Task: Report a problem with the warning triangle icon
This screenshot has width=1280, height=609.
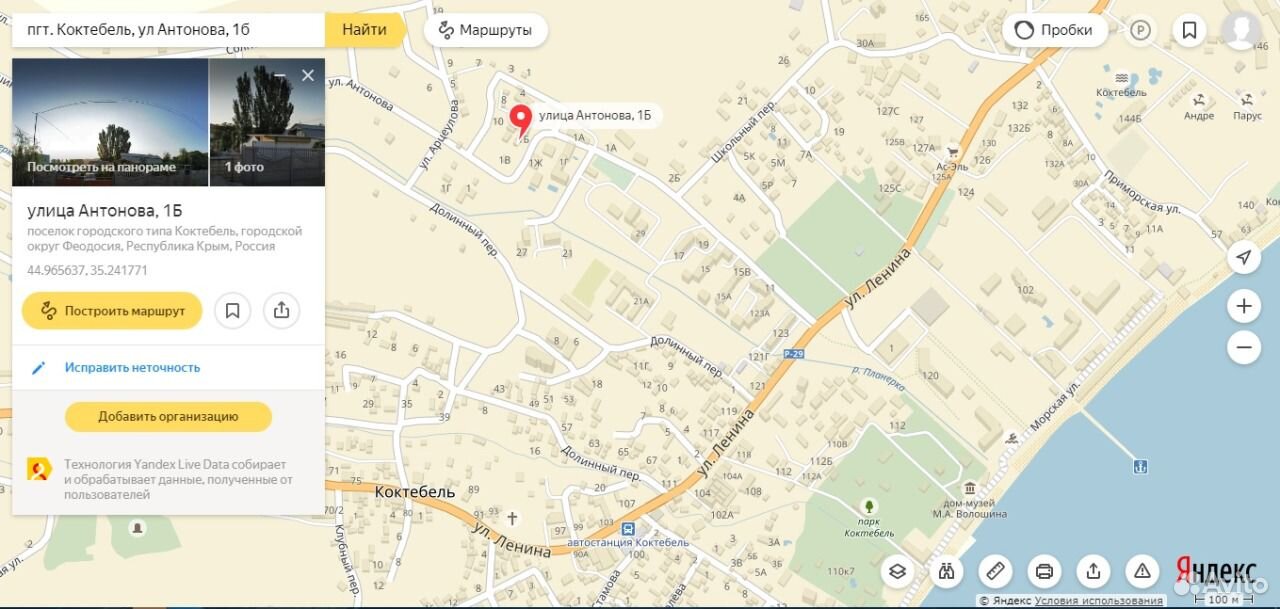Action: click(x=1142, y=571)
